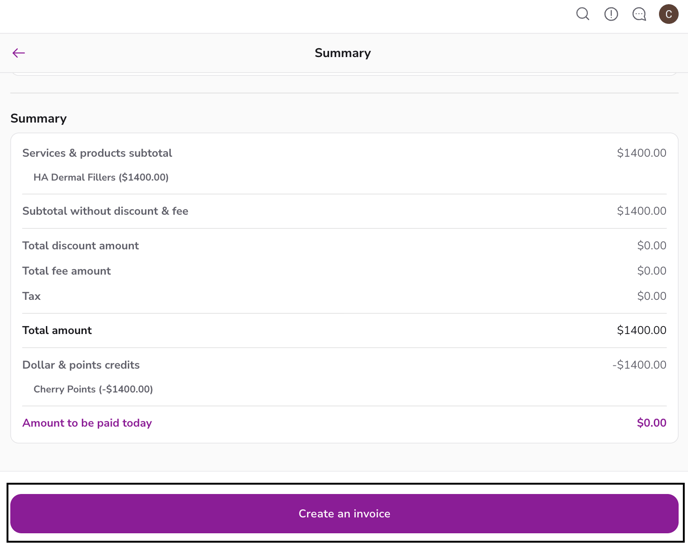The image size is (688, 552).
Task: Click the $0.00 amount due value
Action: point(651,423)
